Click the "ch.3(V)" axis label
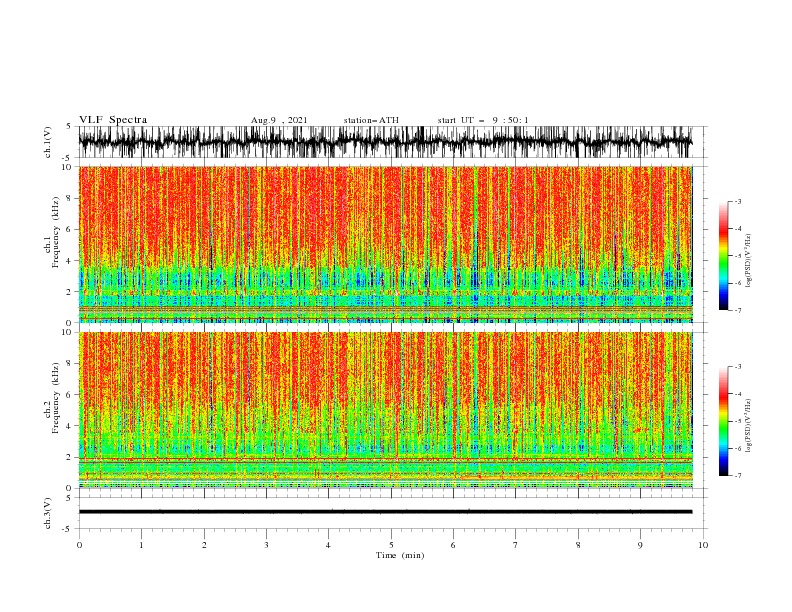The width and height of the screenshot is (792, 612). click(48, 513)
